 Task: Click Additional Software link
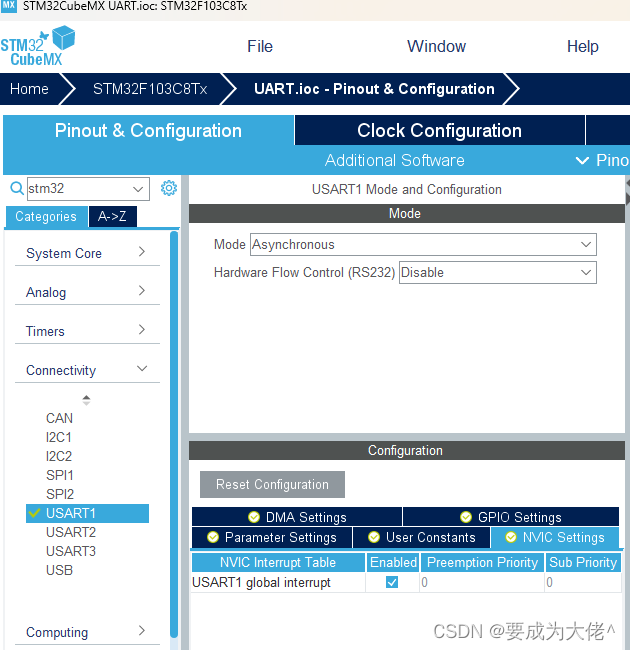click(x=395, y=160)
